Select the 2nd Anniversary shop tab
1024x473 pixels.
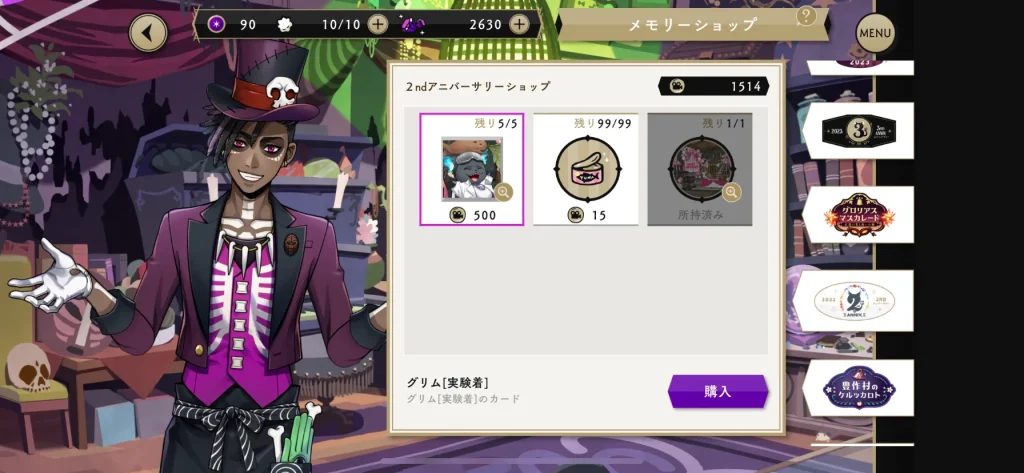tap(857, 301)
